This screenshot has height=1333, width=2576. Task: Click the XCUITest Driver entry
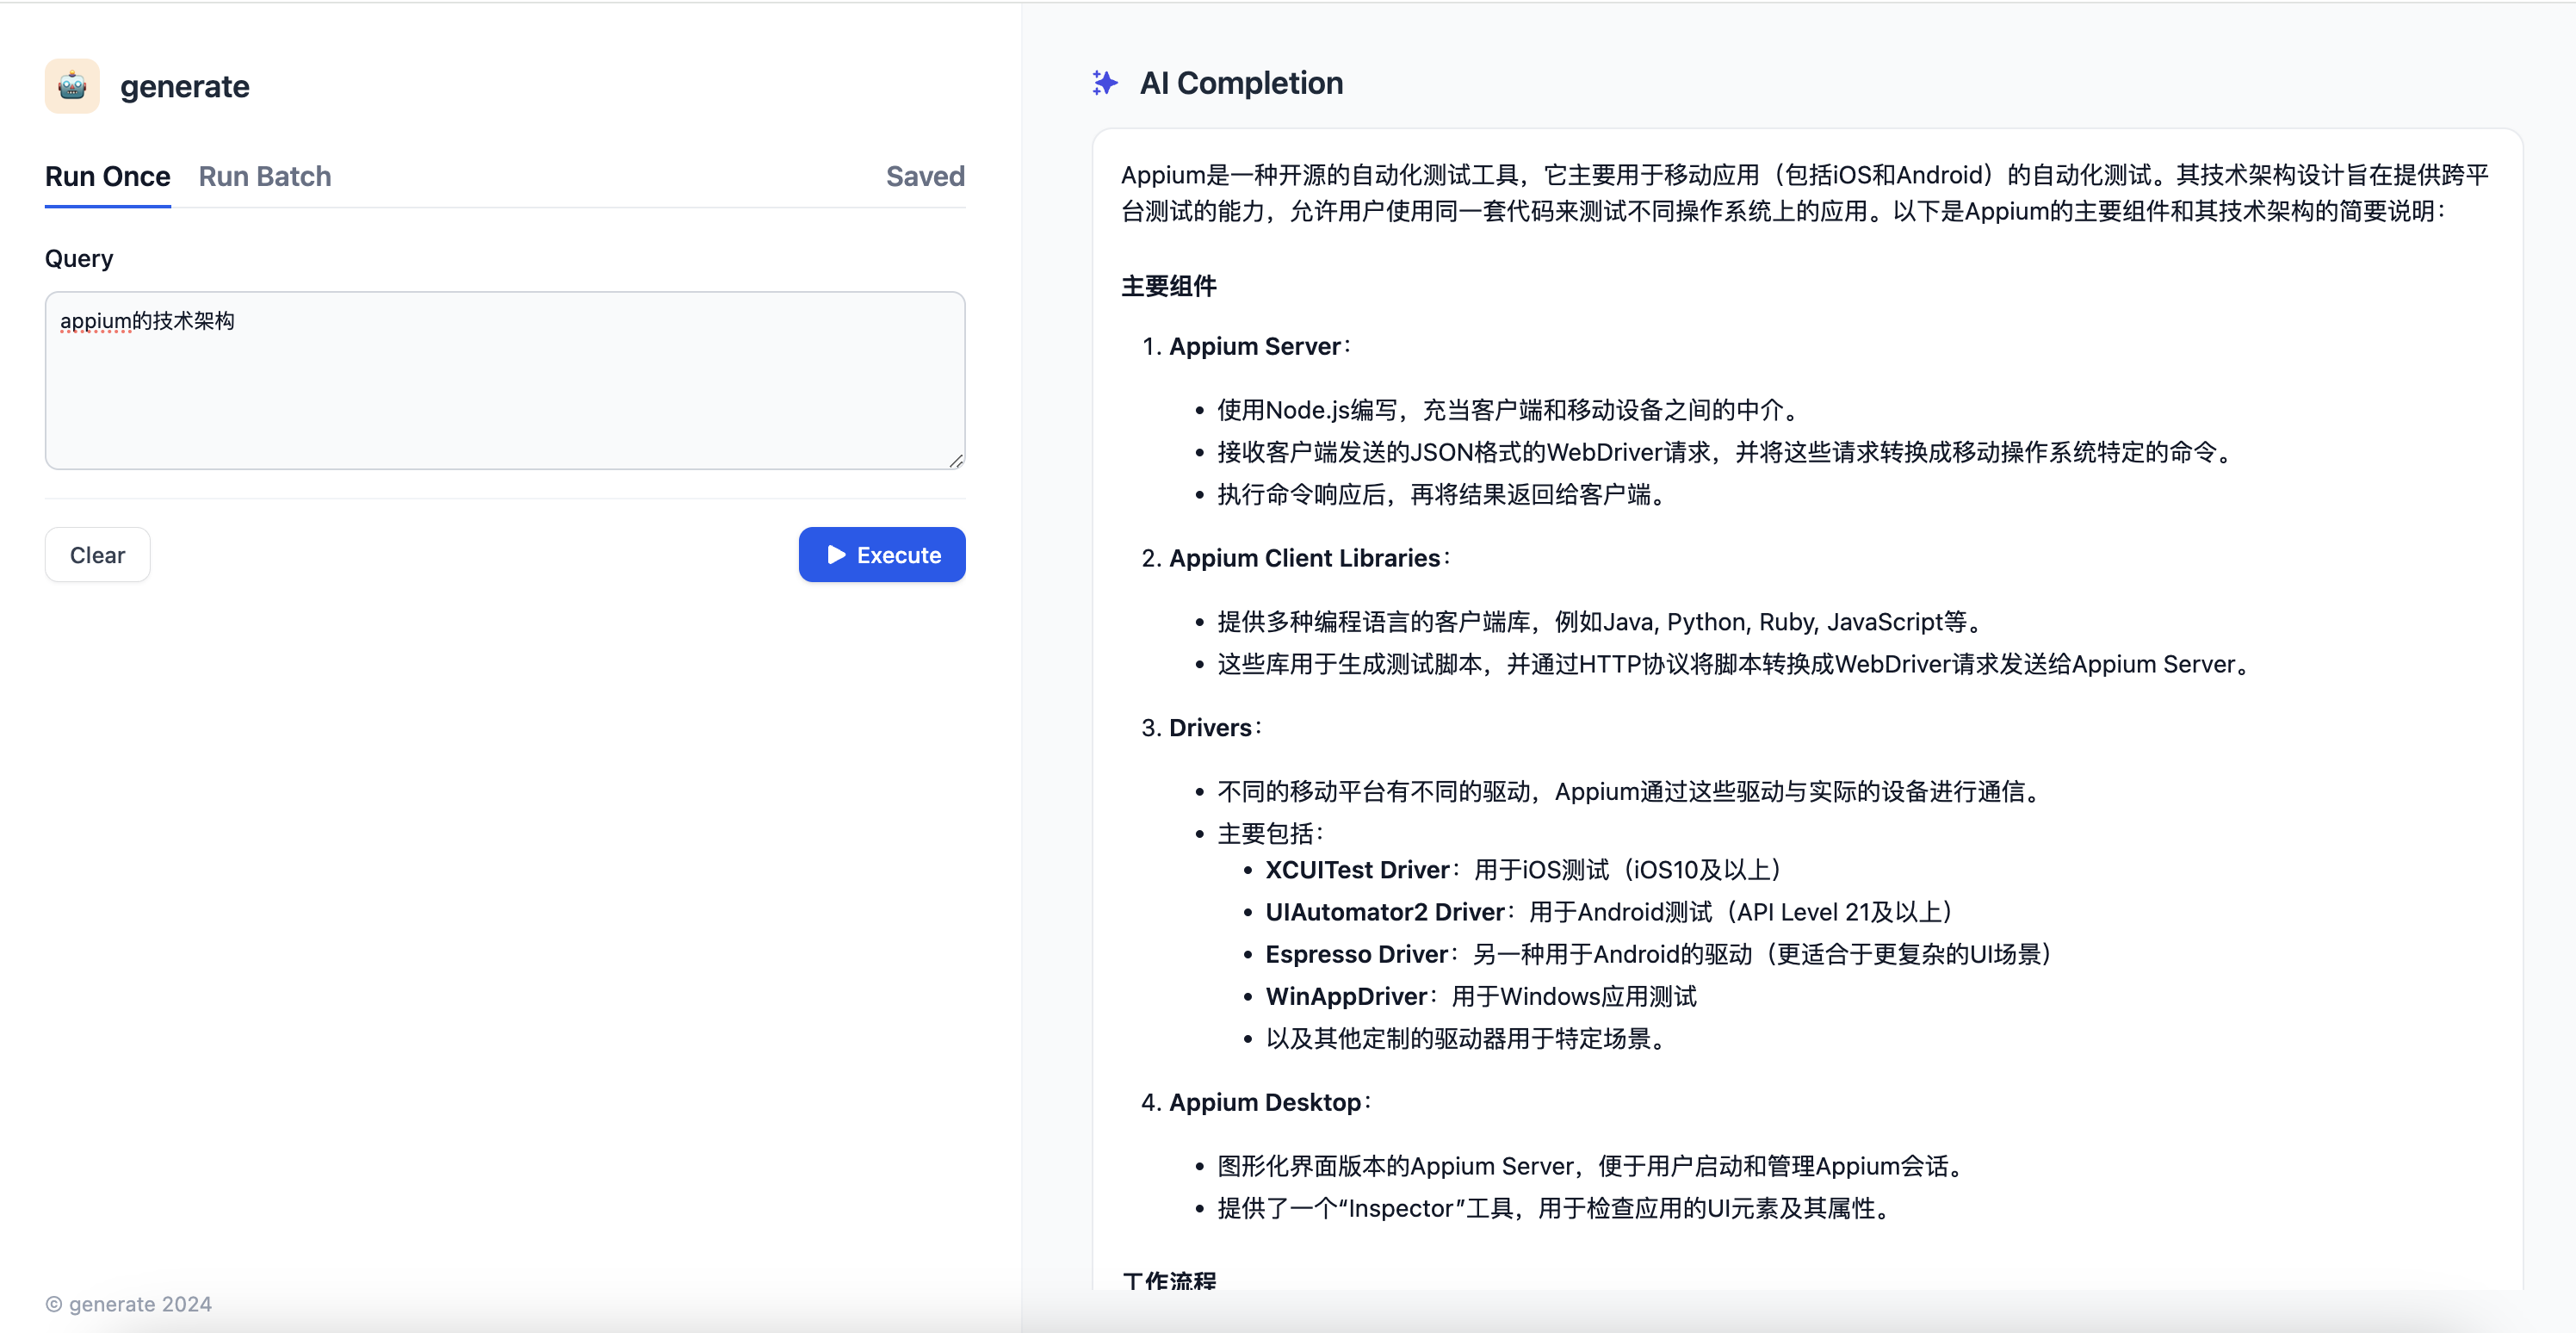pyautogui.click(x=1356, y=870)
